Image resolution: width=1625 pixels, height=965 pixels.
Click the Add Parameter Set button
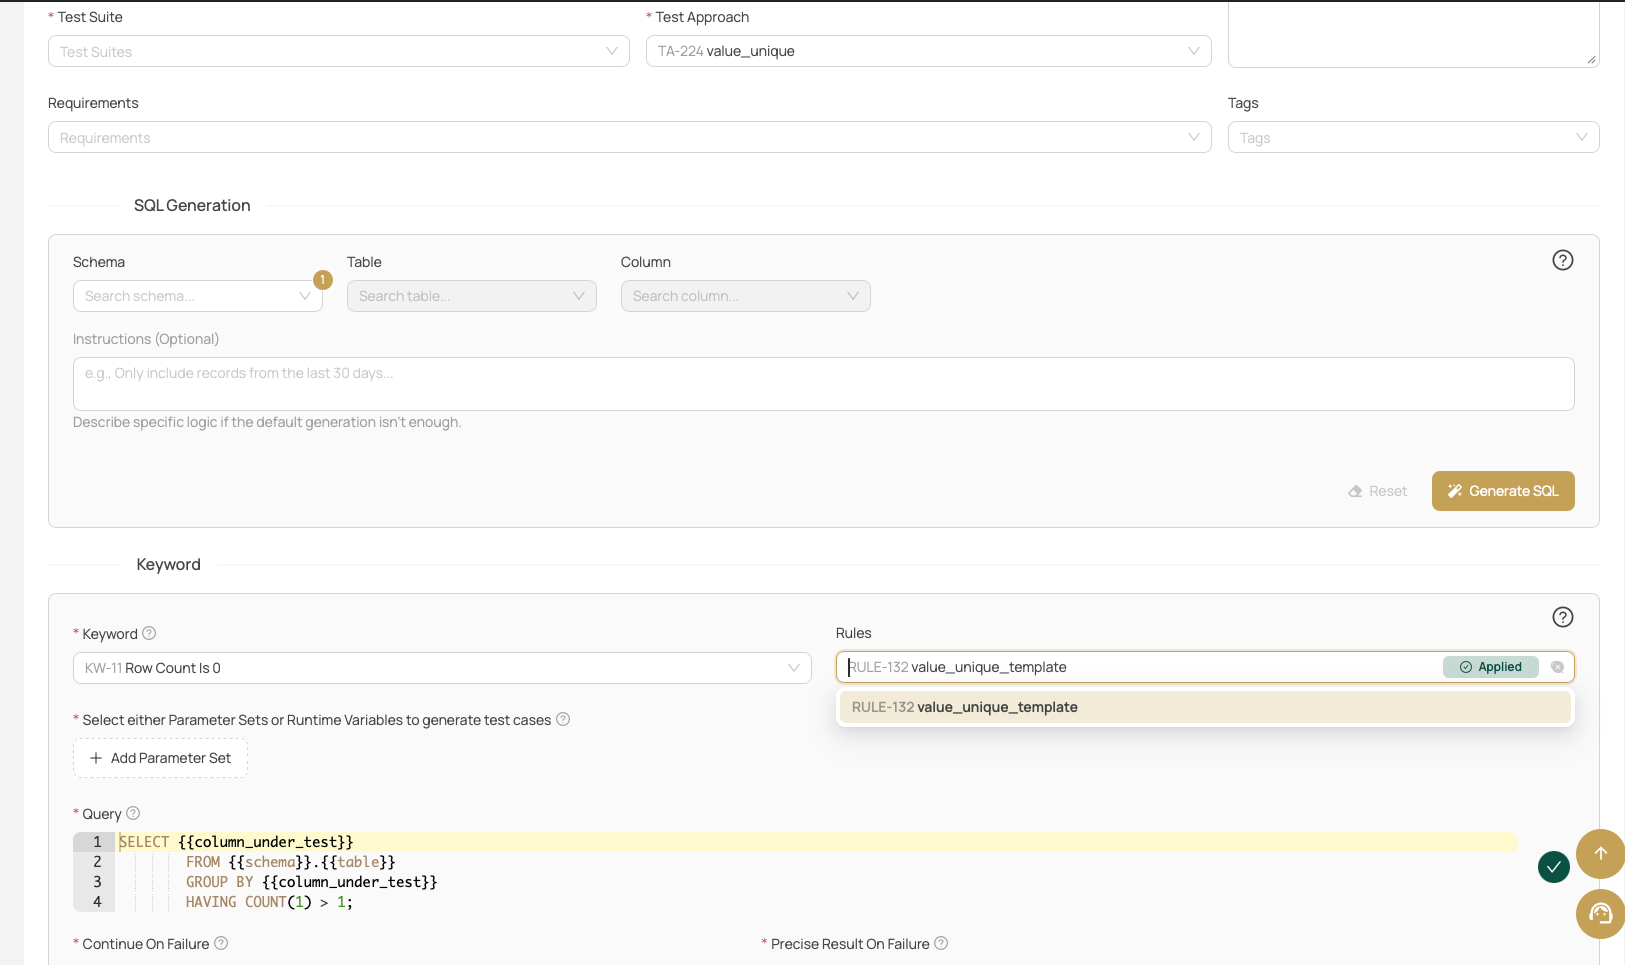point(160,758)
